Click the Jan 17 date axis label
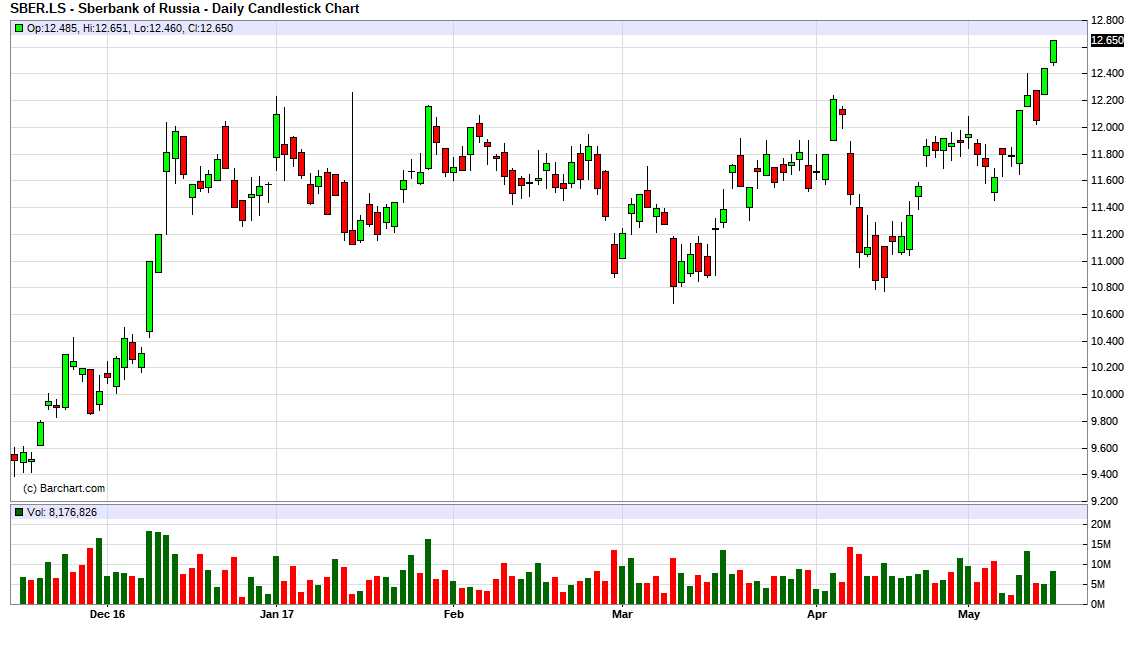This screenshot has height=645, width=1129. point(277,614)
